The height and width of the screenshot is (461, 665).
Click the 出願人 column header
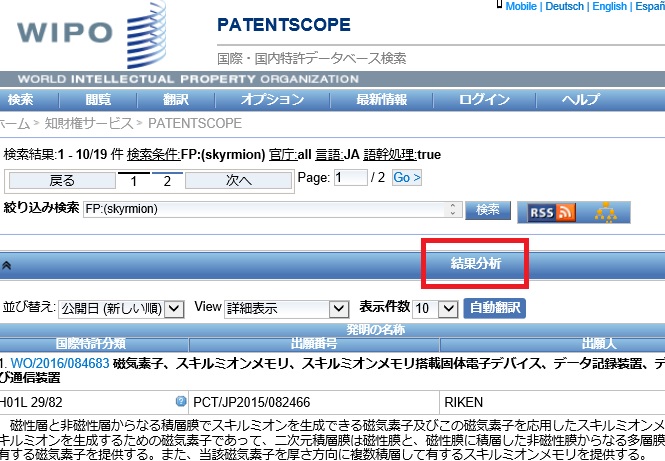[598, 344]
